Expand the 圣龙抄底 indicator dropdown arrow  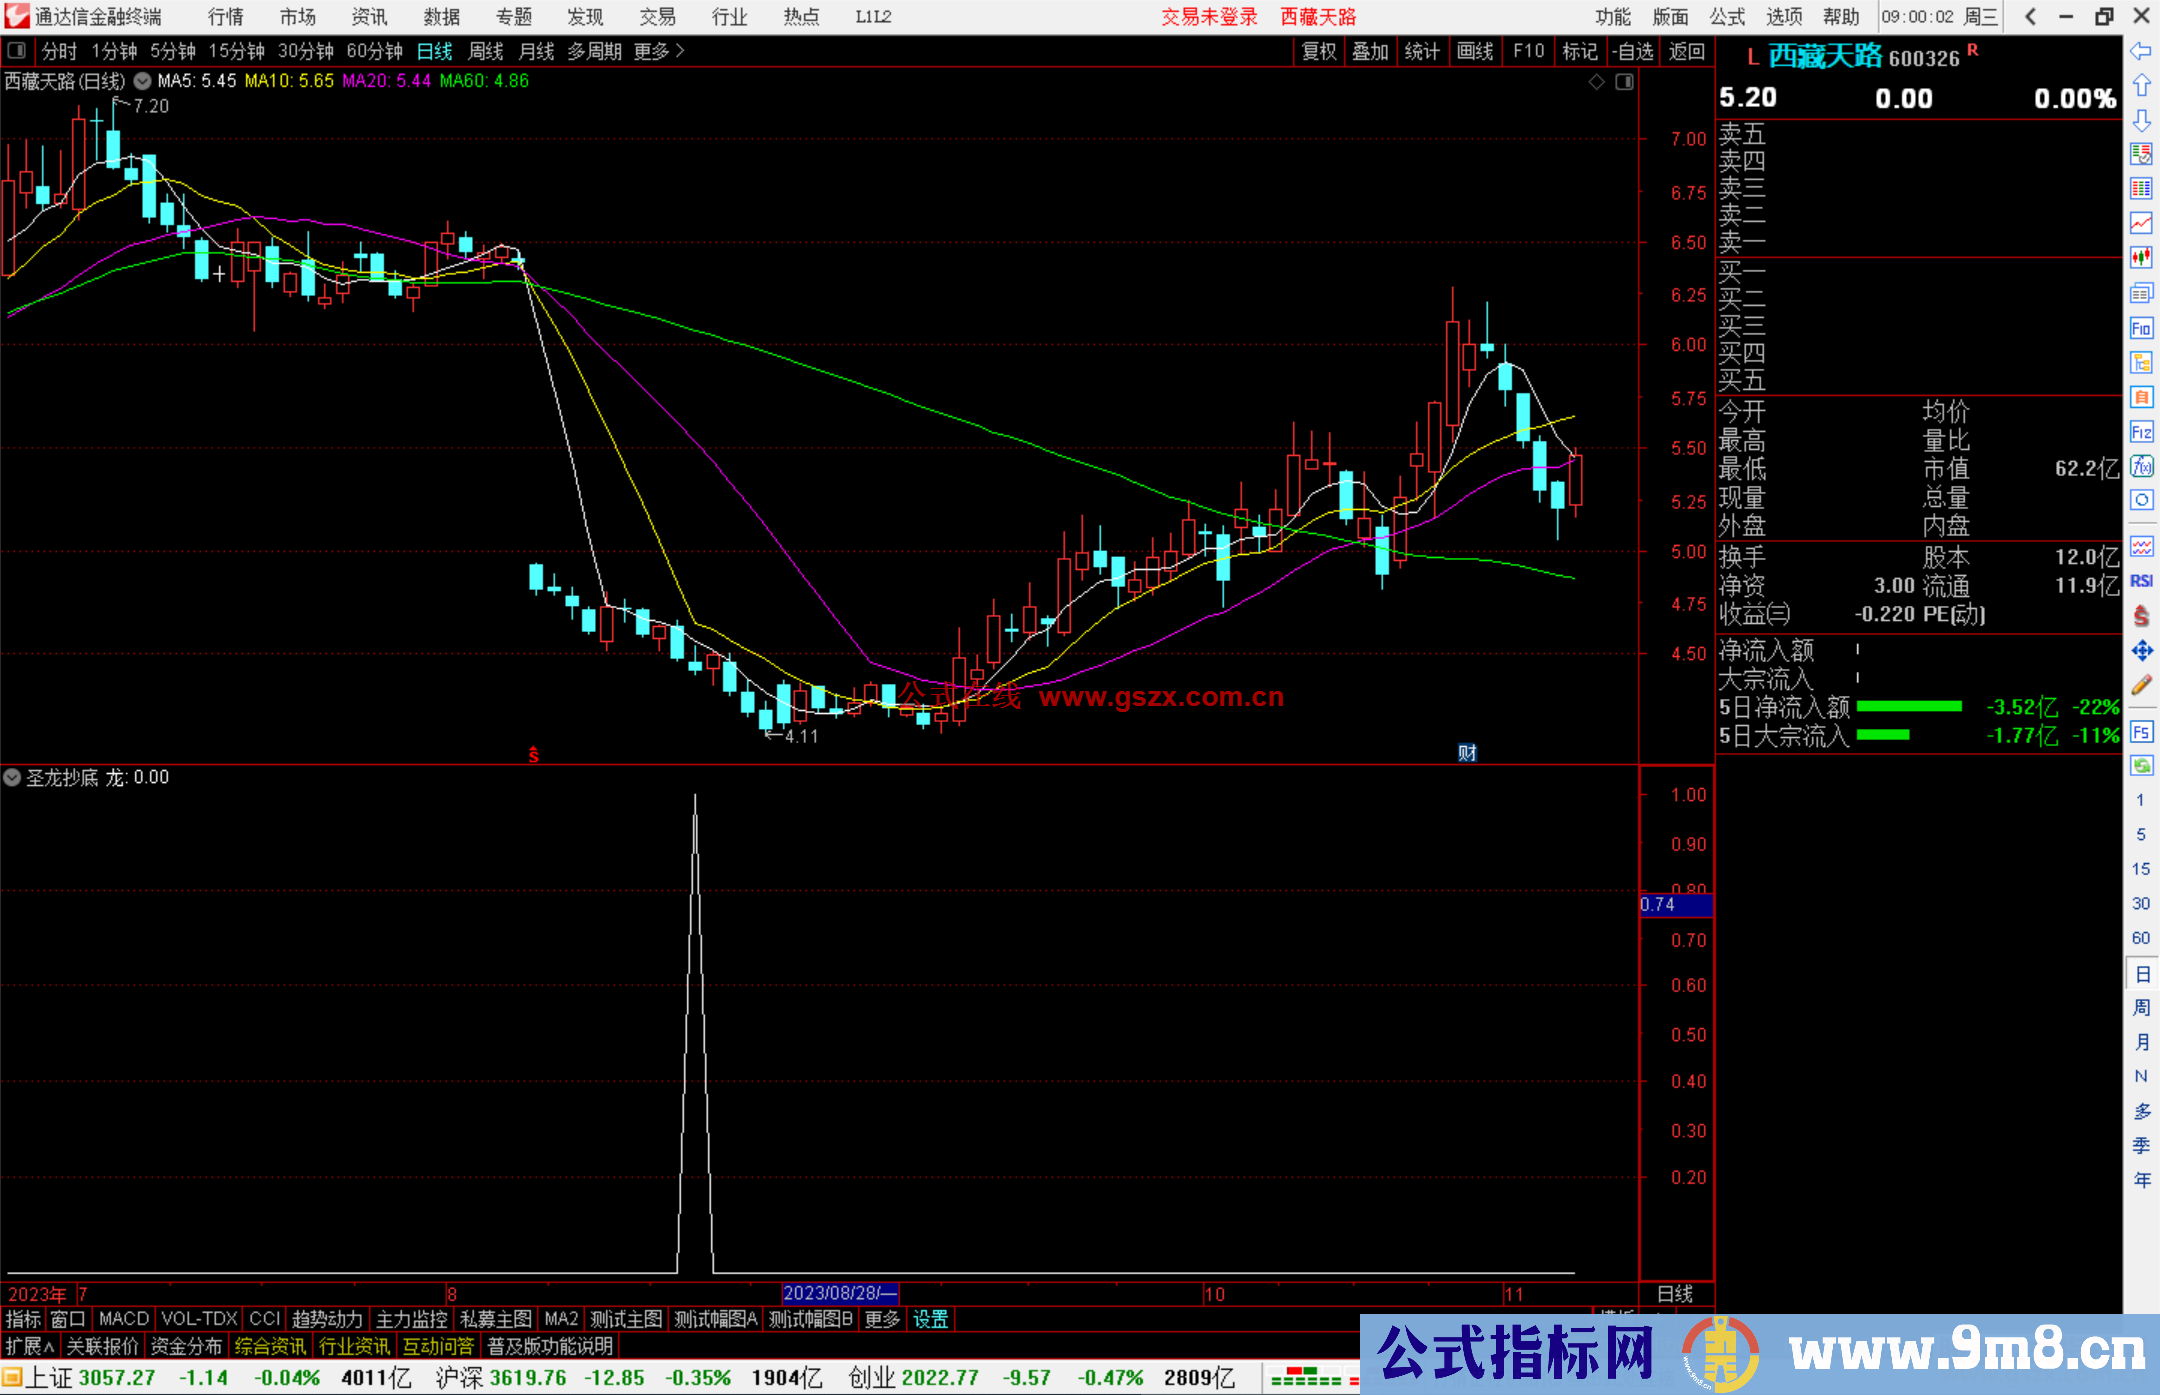click(x=12, y=777)
